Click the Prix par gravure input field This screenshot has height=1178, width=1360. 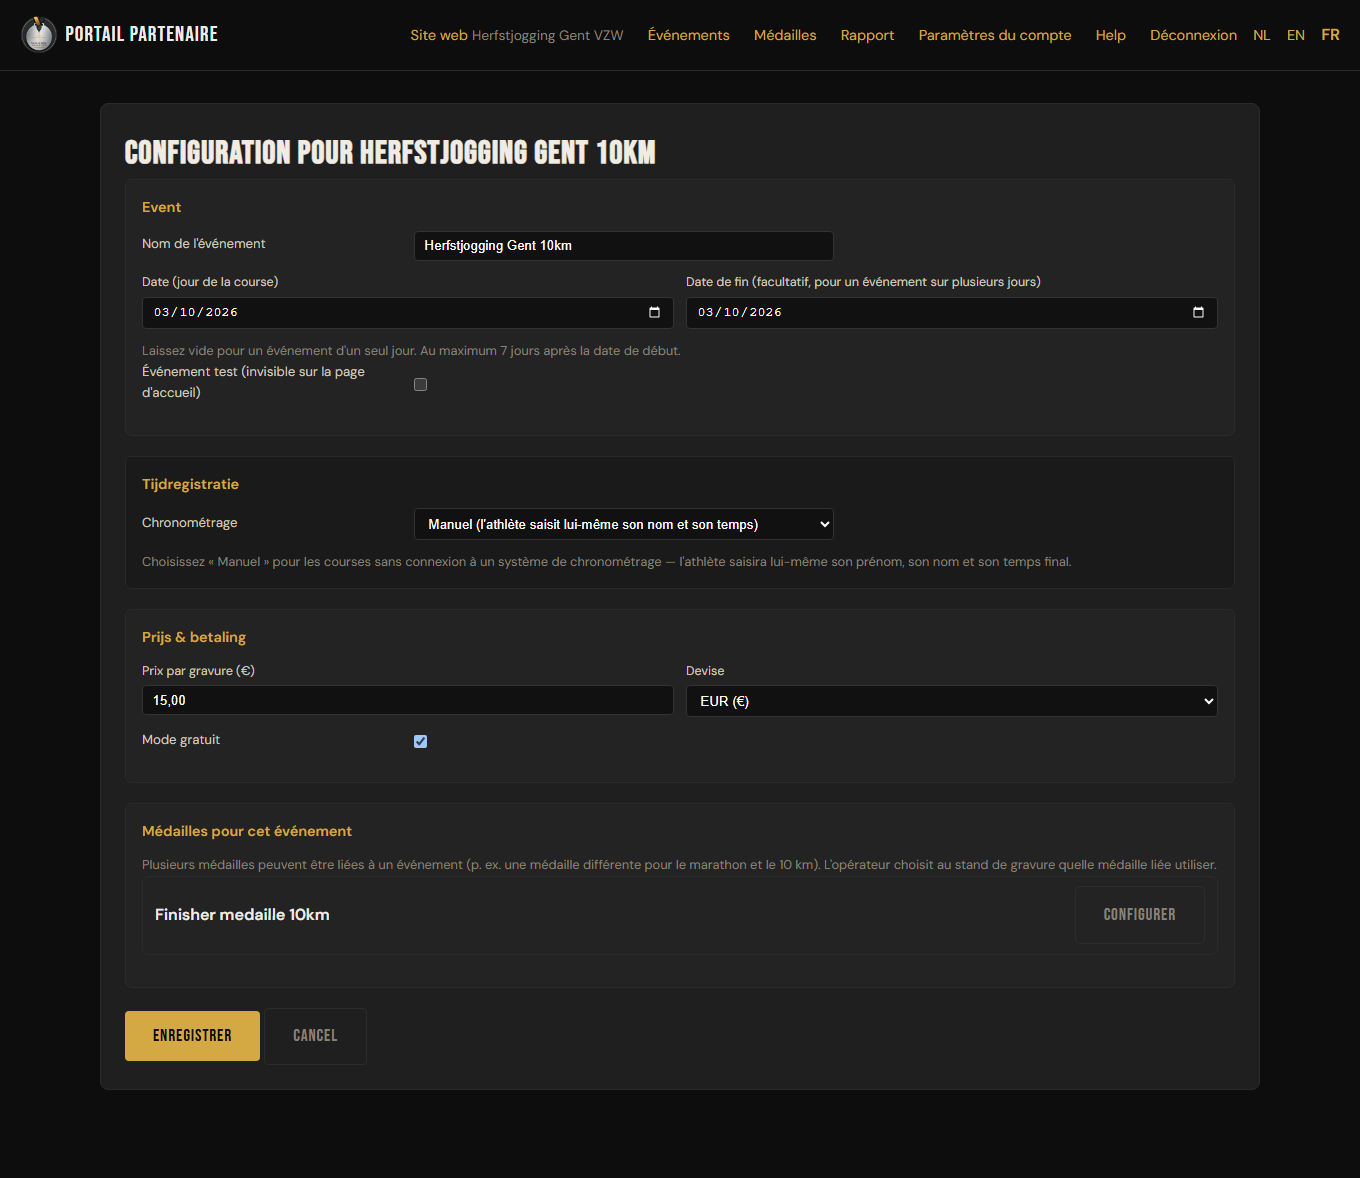pyautogui.click(x=408, y=700)
